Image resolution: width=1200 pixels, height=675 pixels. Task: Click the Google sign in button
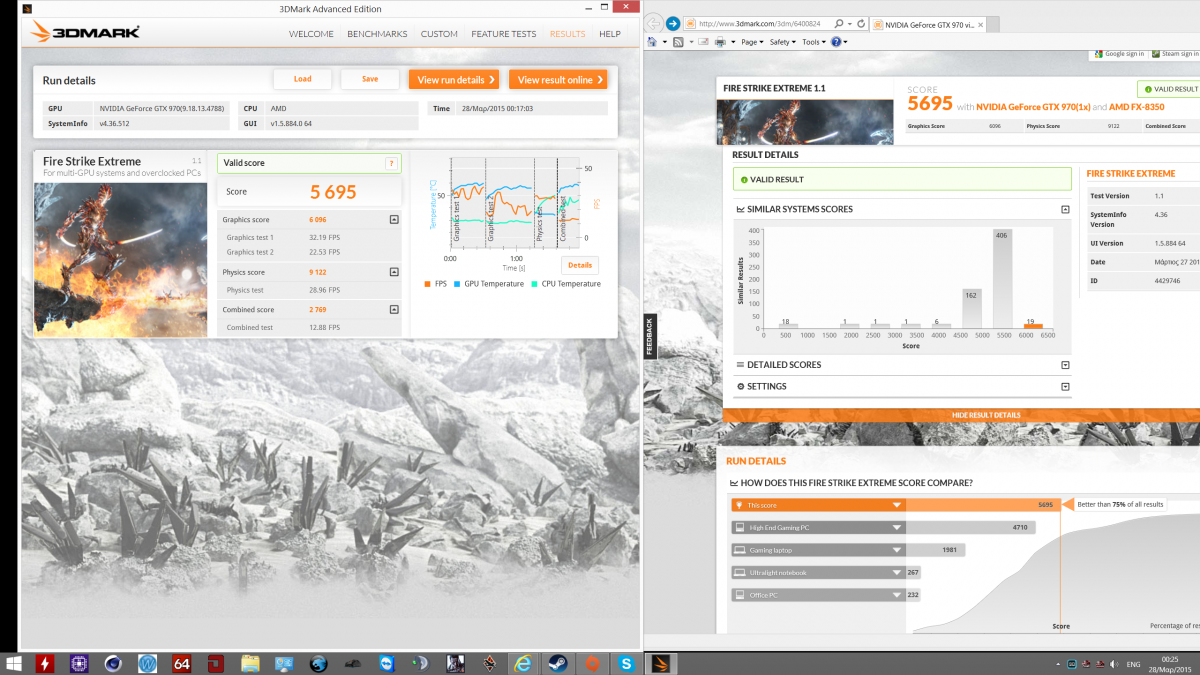pos(1119,54)
